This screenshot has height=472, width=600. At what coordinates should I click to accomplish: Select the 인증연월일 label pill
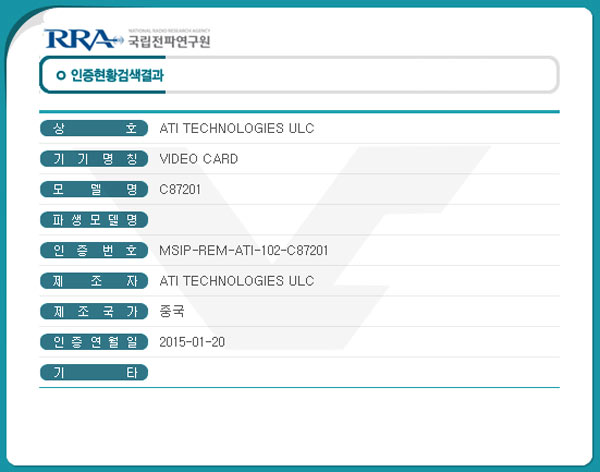pos(94,342)
